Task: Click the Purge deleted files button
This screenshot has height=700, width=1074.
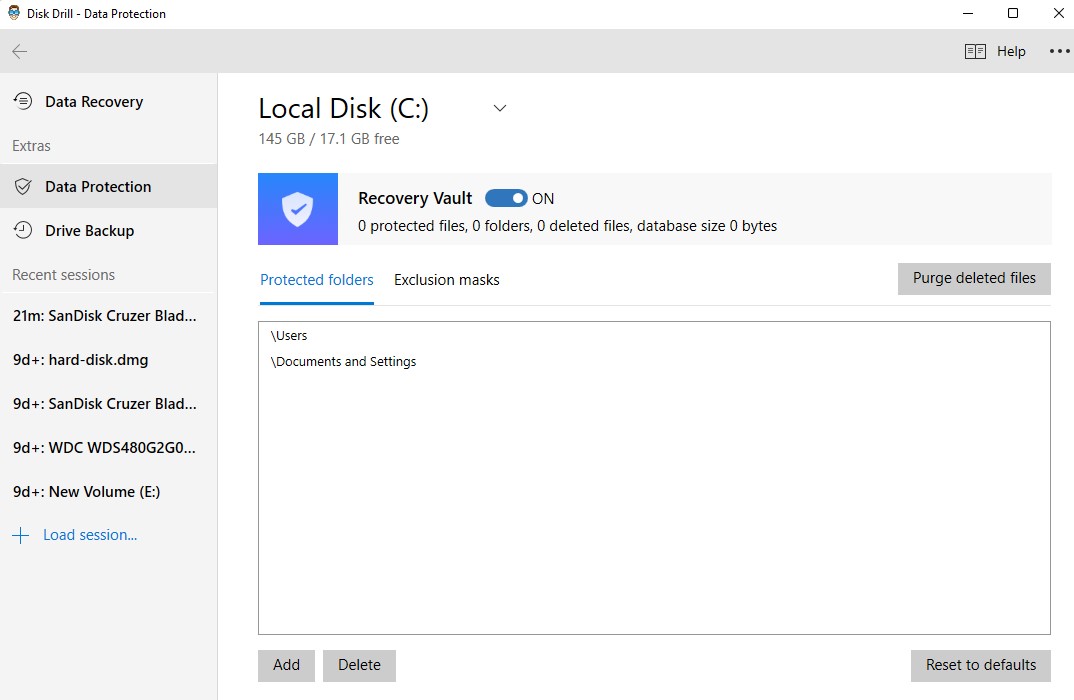Action: (x=974, y=278)
